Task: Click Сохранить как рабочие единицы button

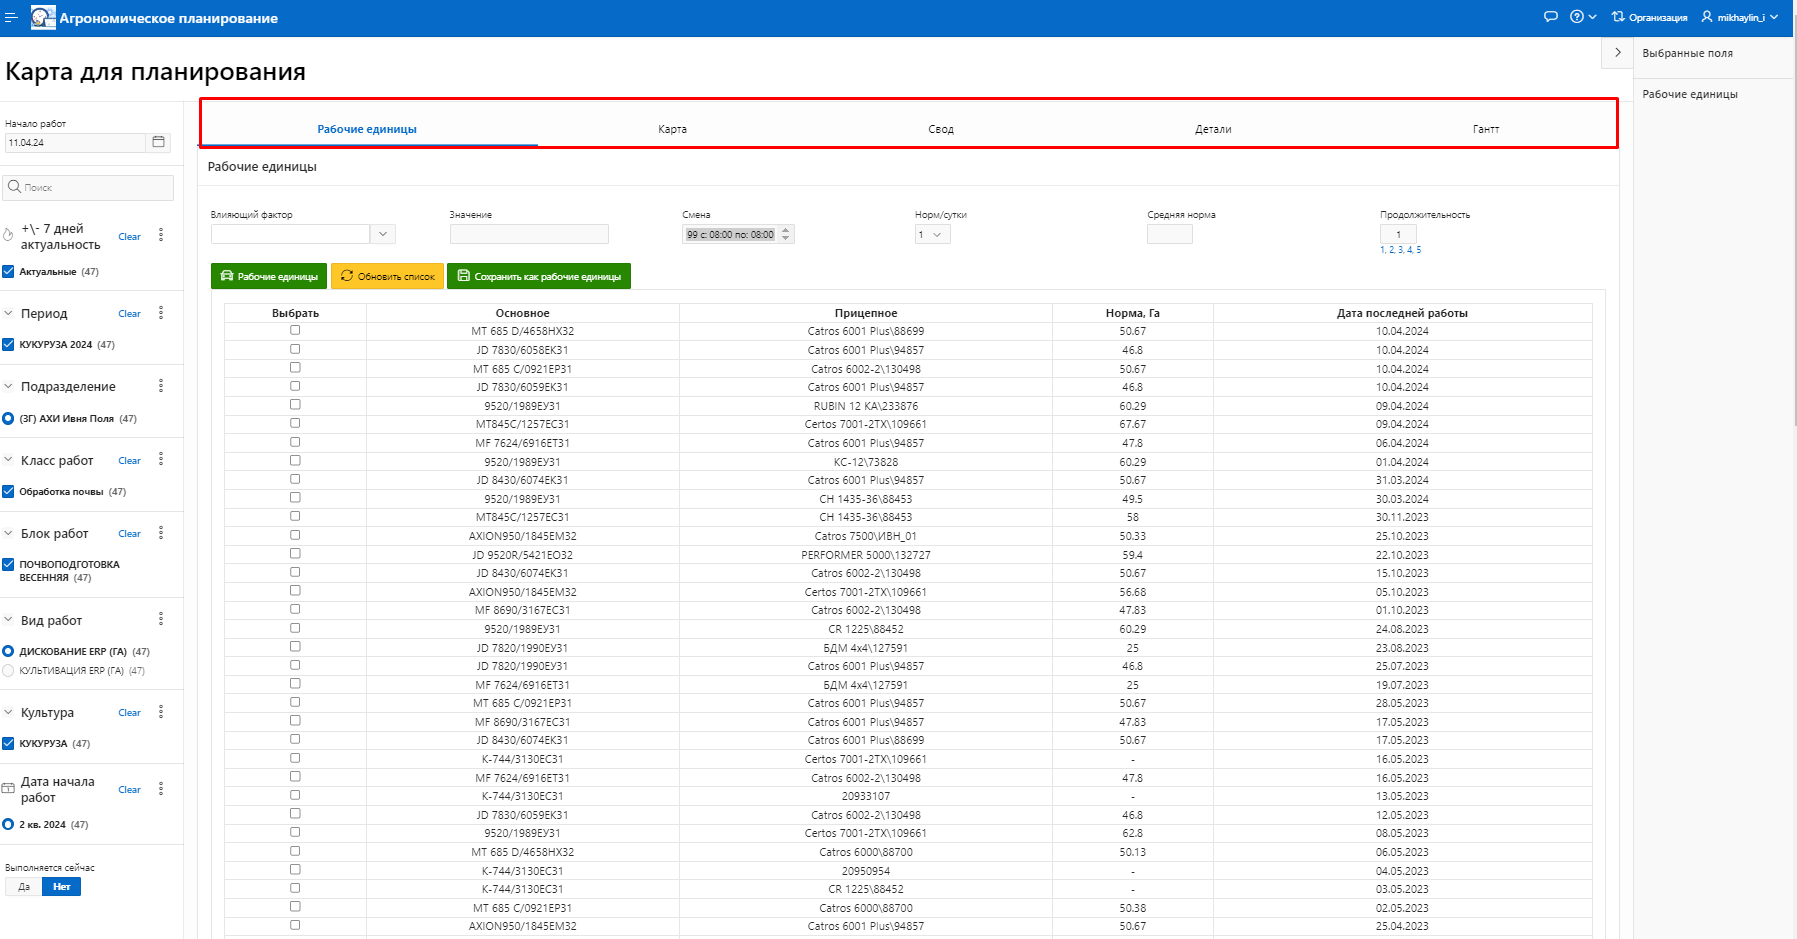Action: [x=538, y=277]
